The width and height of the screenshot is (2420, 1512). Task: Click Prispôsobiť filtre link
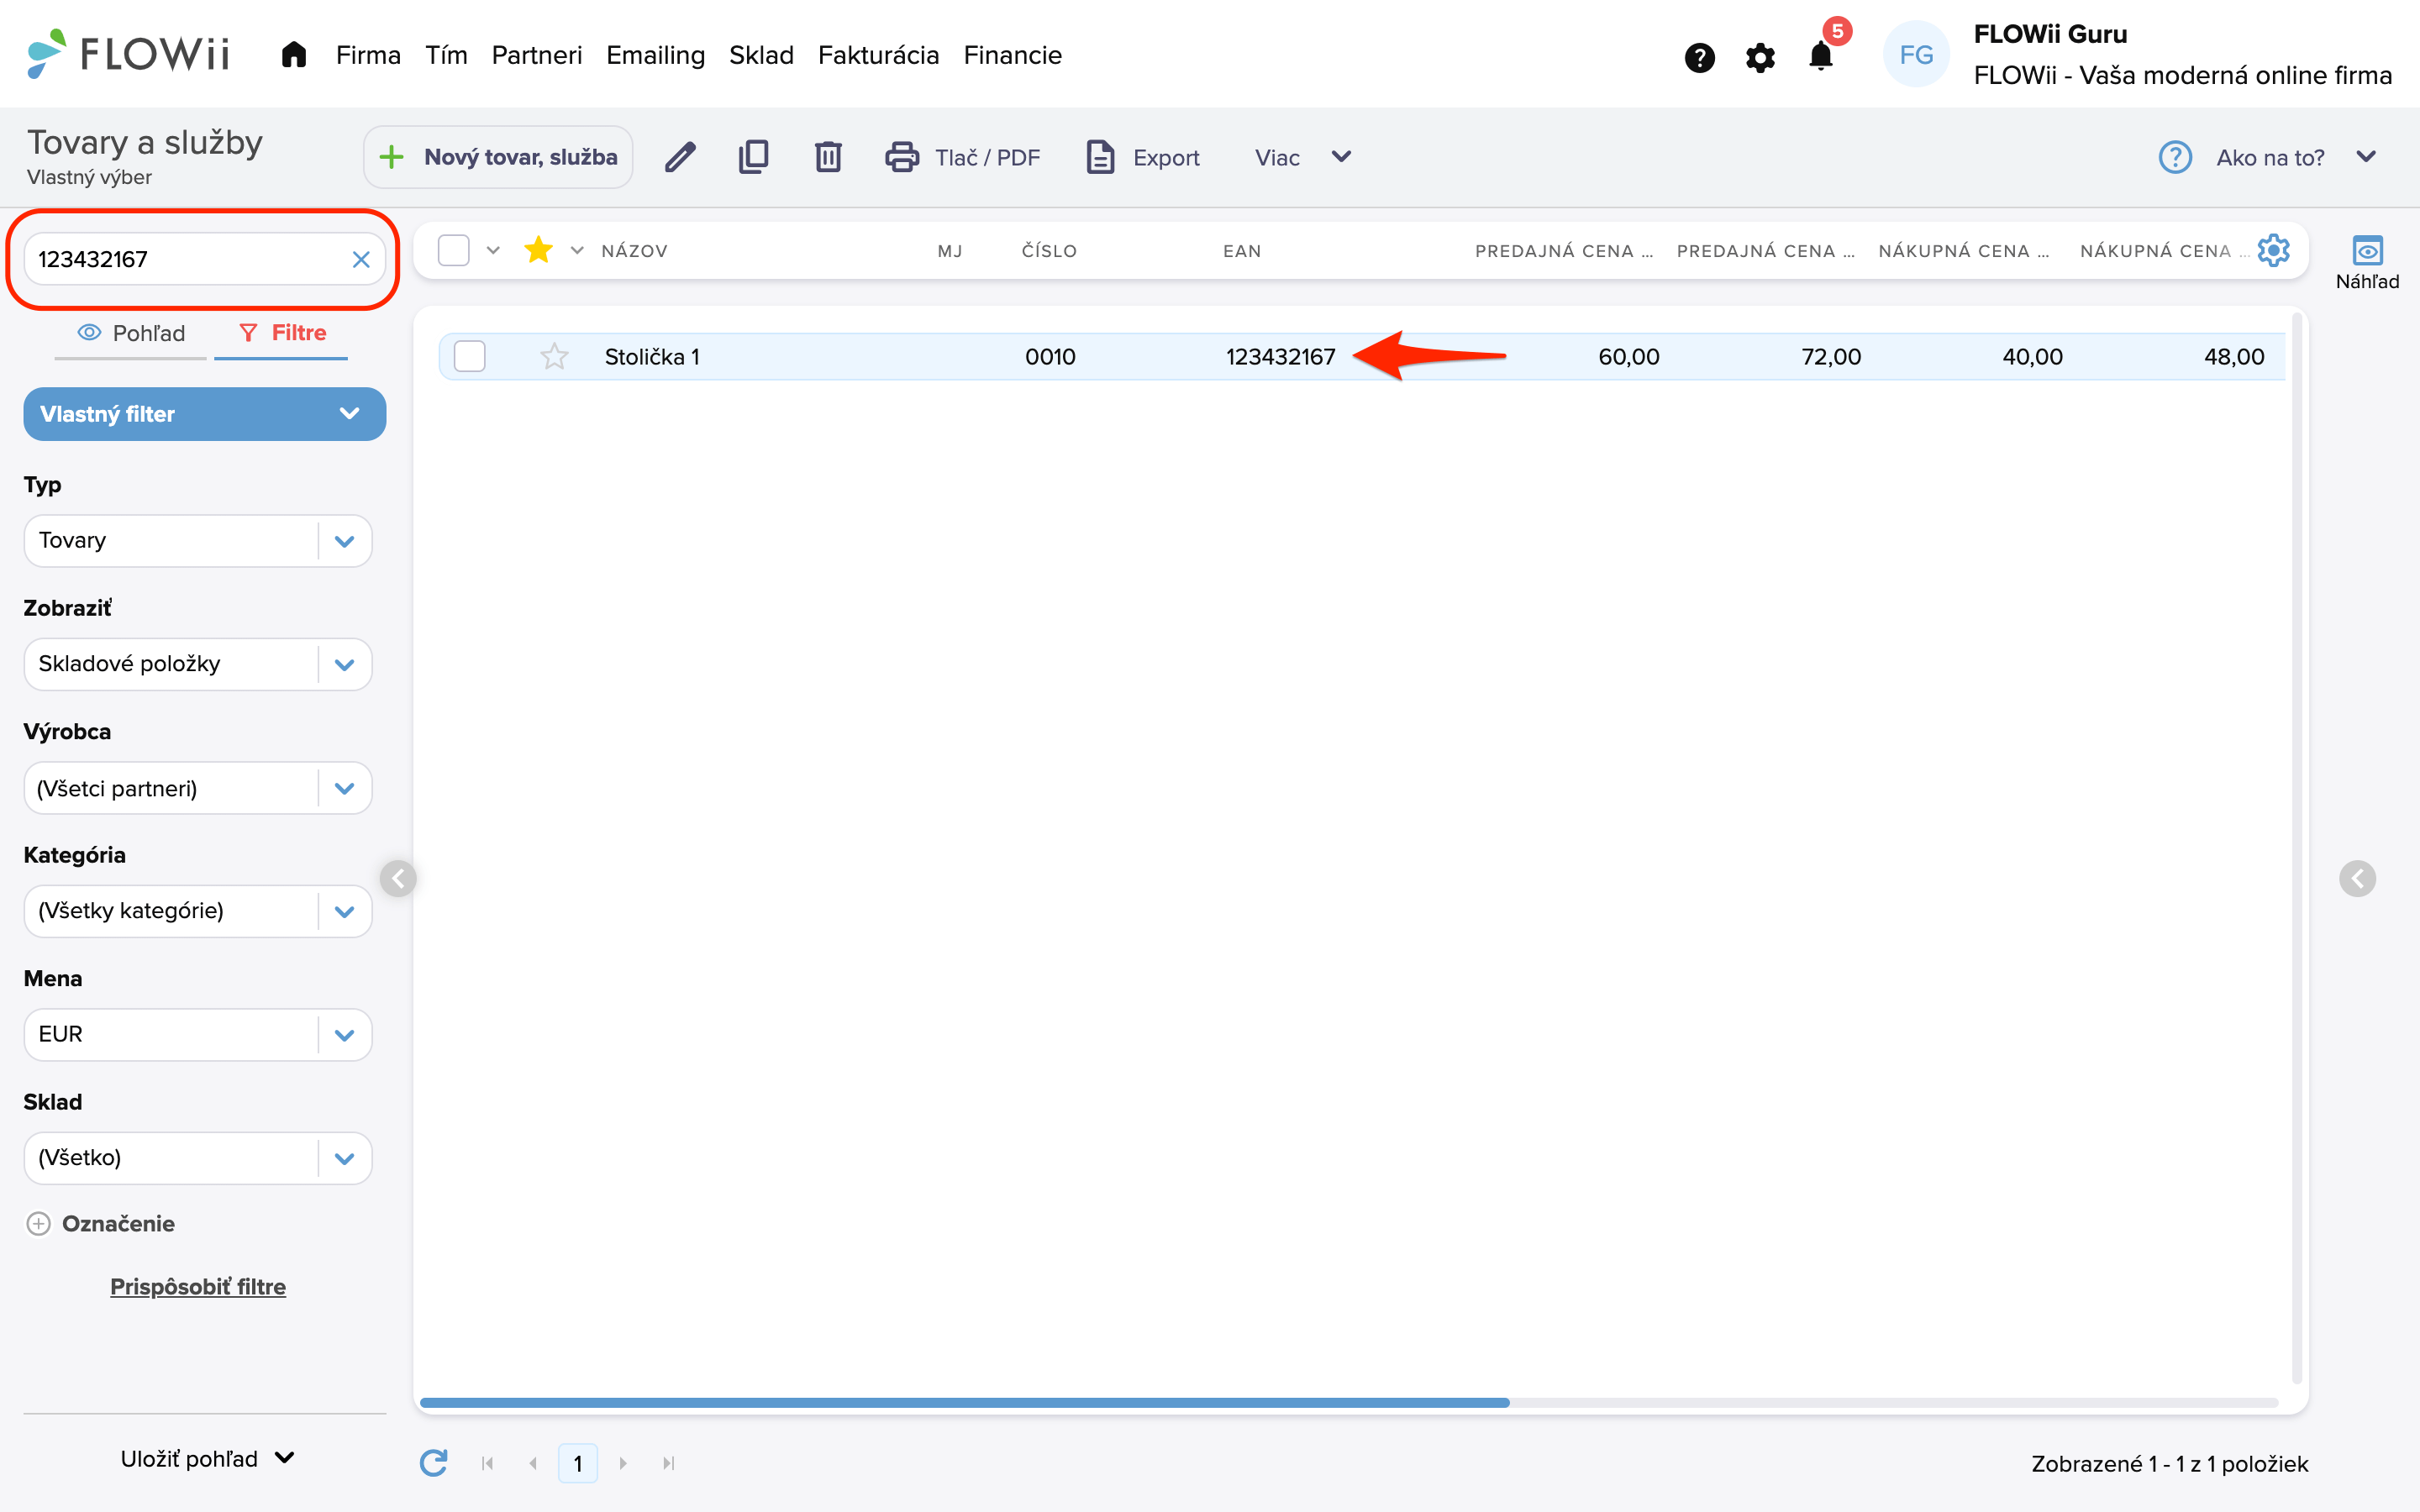(x=198, y=1287)
